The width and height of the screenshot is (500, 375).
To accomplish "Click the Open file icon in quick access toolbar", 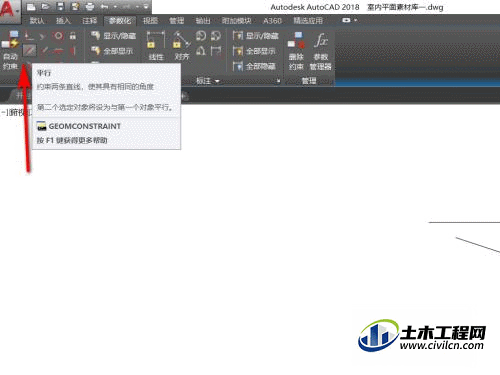I will pos(46,6).
